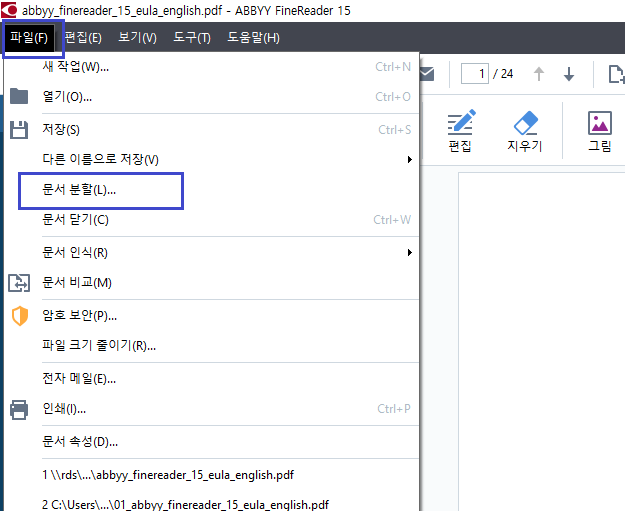The image size is (625, 511).
Task: Choose 열기(O)... menu entry
Action: click(x=211, y=96)
